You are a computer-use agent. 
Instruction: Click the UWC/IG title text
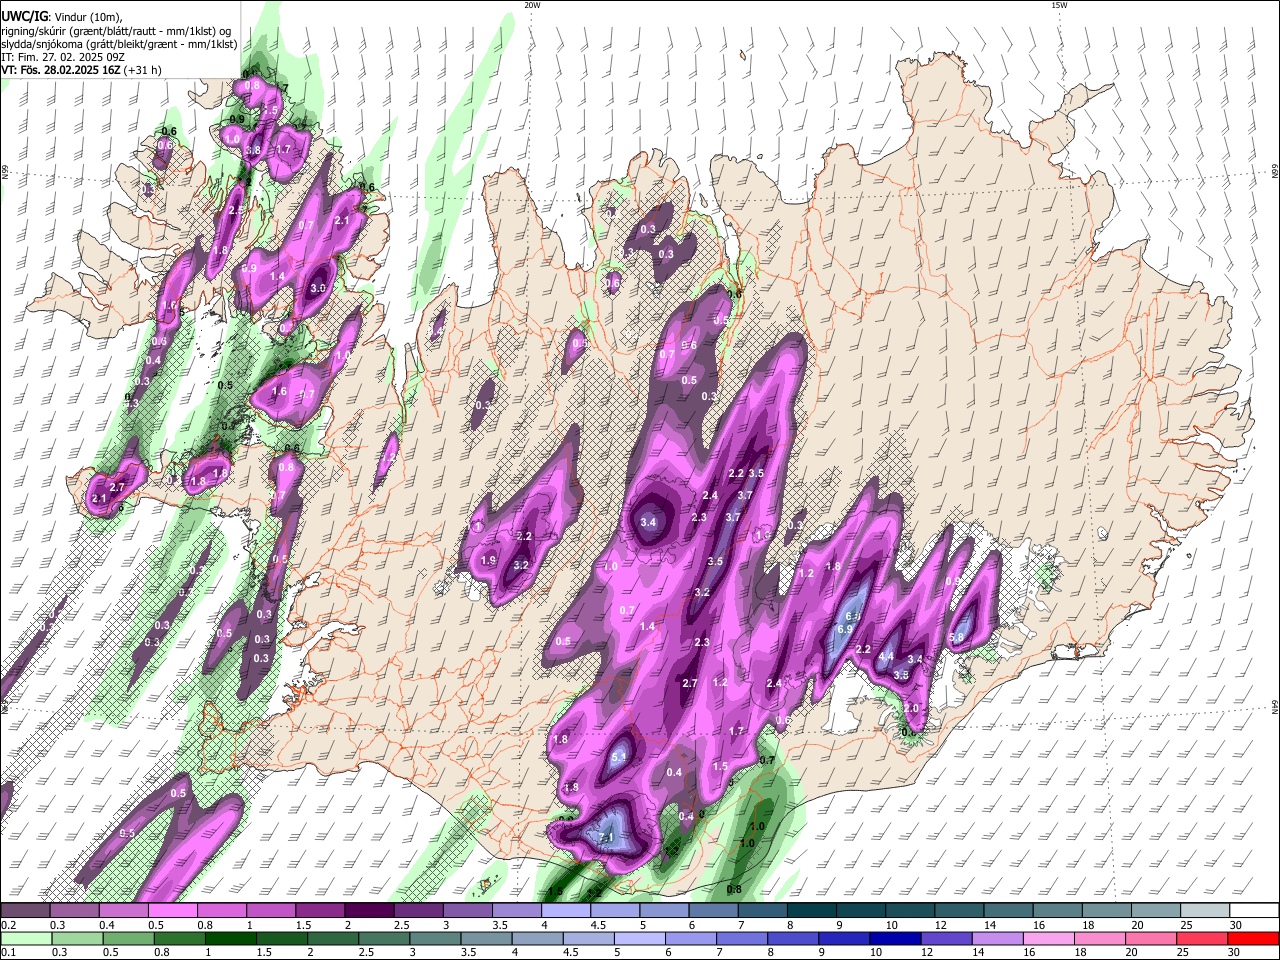tap(23, 17)
